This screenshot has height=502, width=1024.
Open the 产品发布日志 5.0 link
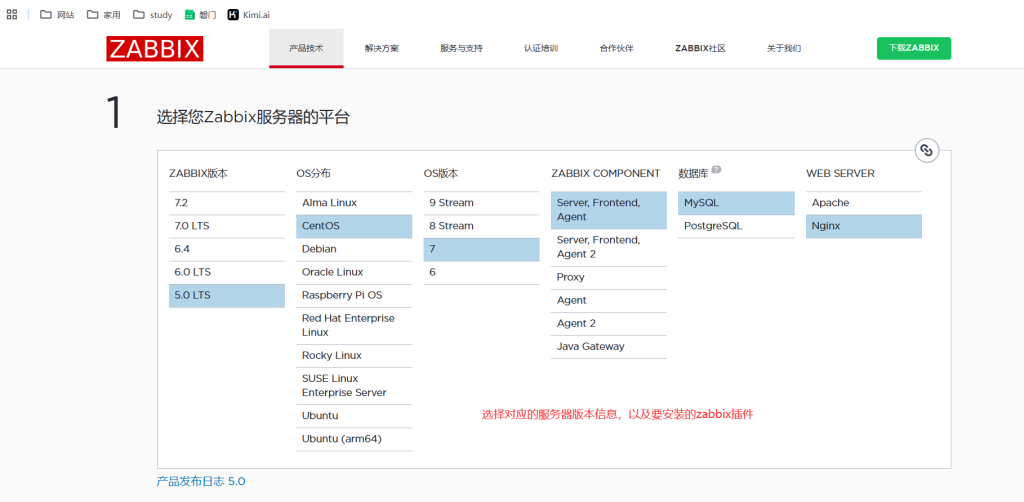[x=201, y=481]
